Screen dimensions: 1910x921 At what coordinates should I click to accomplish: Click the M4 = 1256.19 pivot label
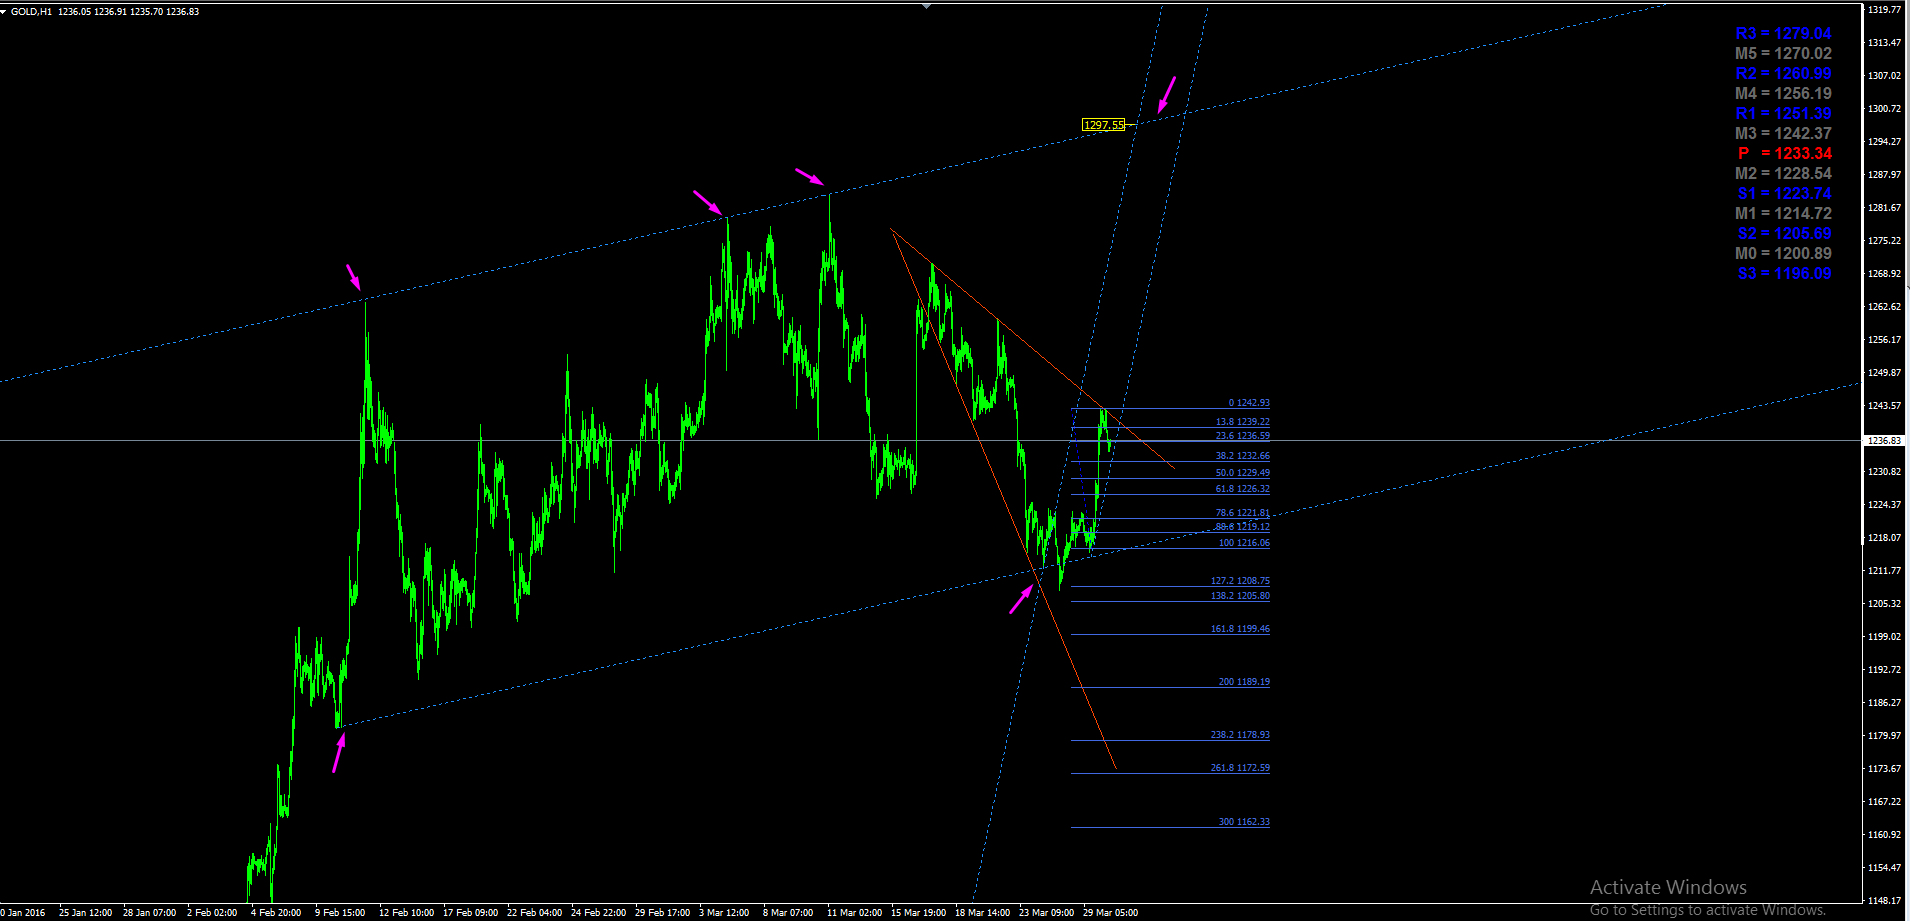pyautogui.click(x=1783, y=93)
